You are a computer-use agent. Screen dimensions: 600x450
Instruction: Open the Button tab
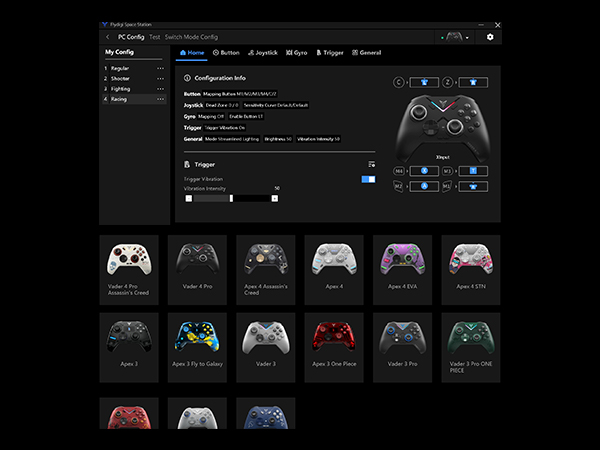tap(226, 53)
